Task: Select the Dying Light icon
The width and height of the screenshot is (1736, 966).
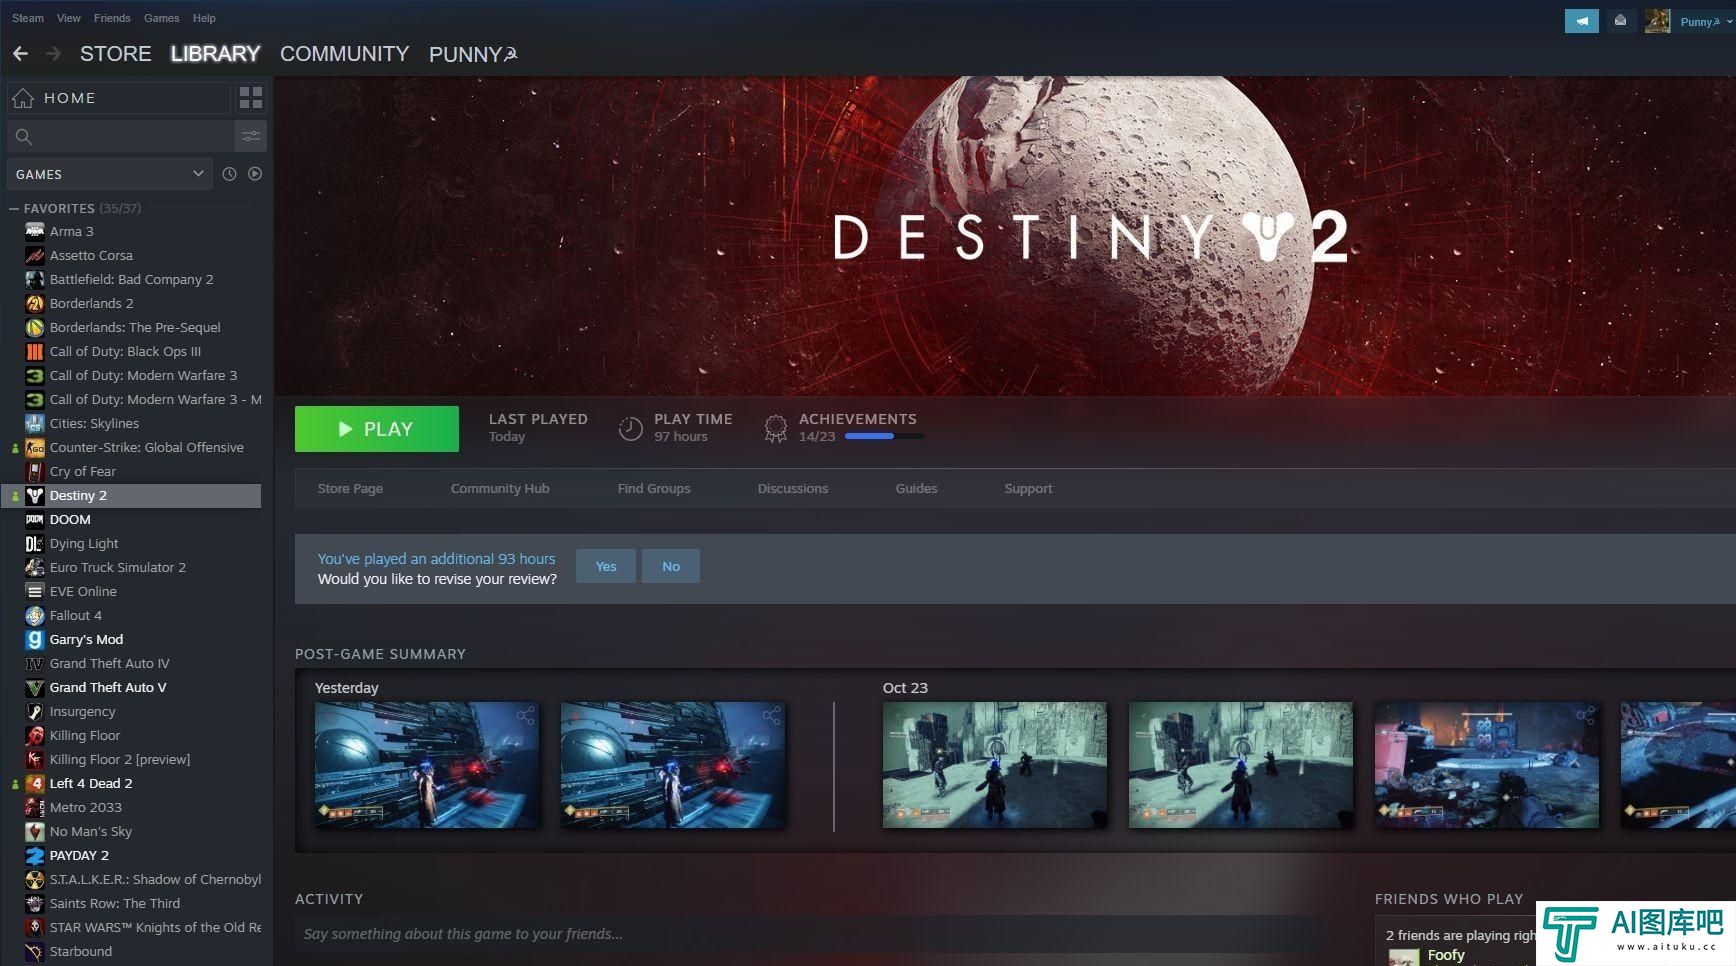Action: point(35,543)
